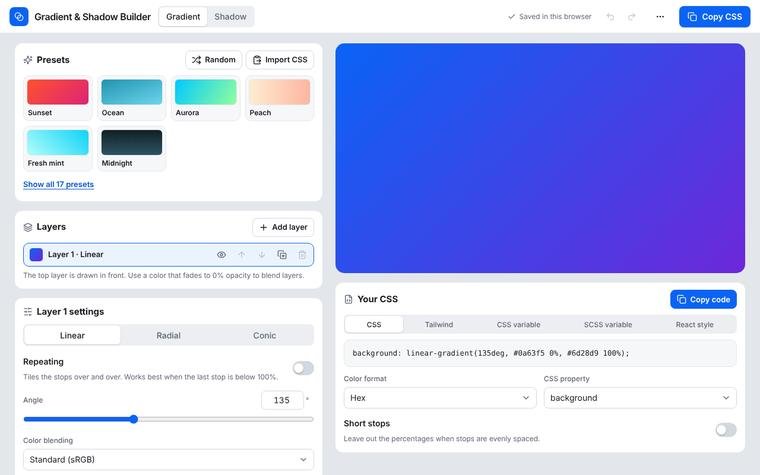
Task: Apply the Aurora preset
Action: click(206, 98)
